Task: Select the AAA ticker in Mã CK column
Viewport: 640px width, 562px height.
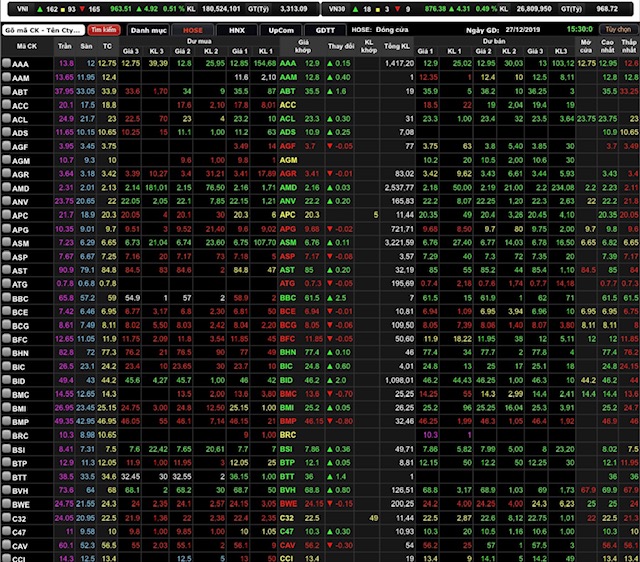Action: pyautogui.click(x=20, y=64)
